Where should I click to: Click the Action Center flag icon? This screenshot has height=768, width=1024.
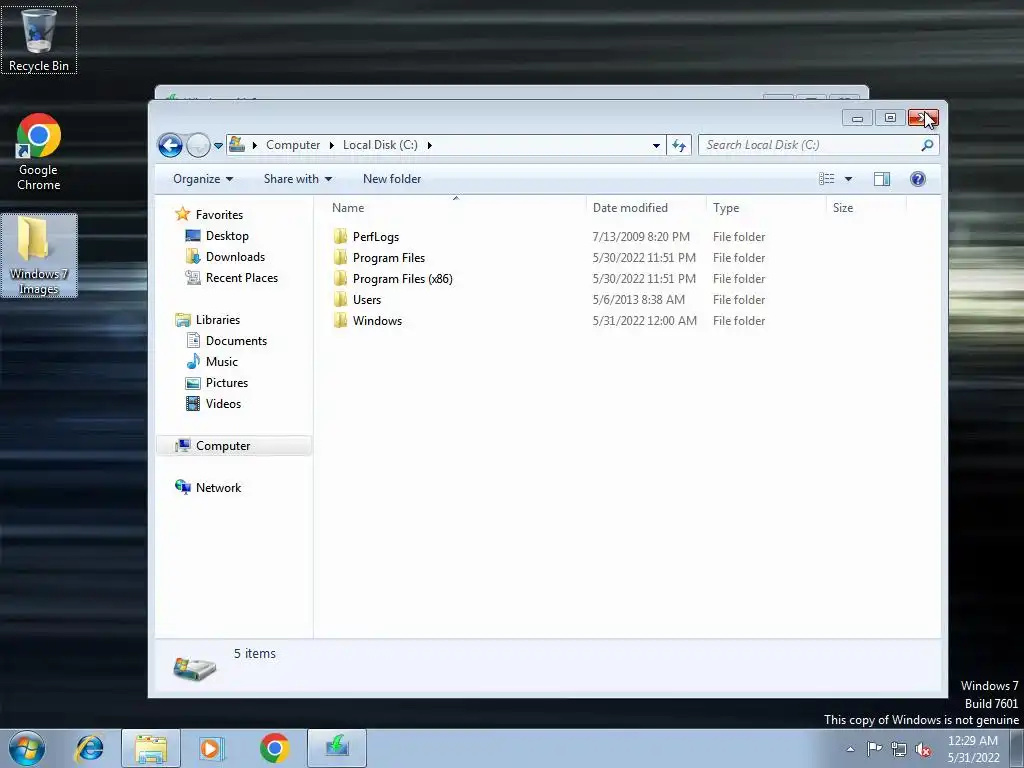coord(874,749)
